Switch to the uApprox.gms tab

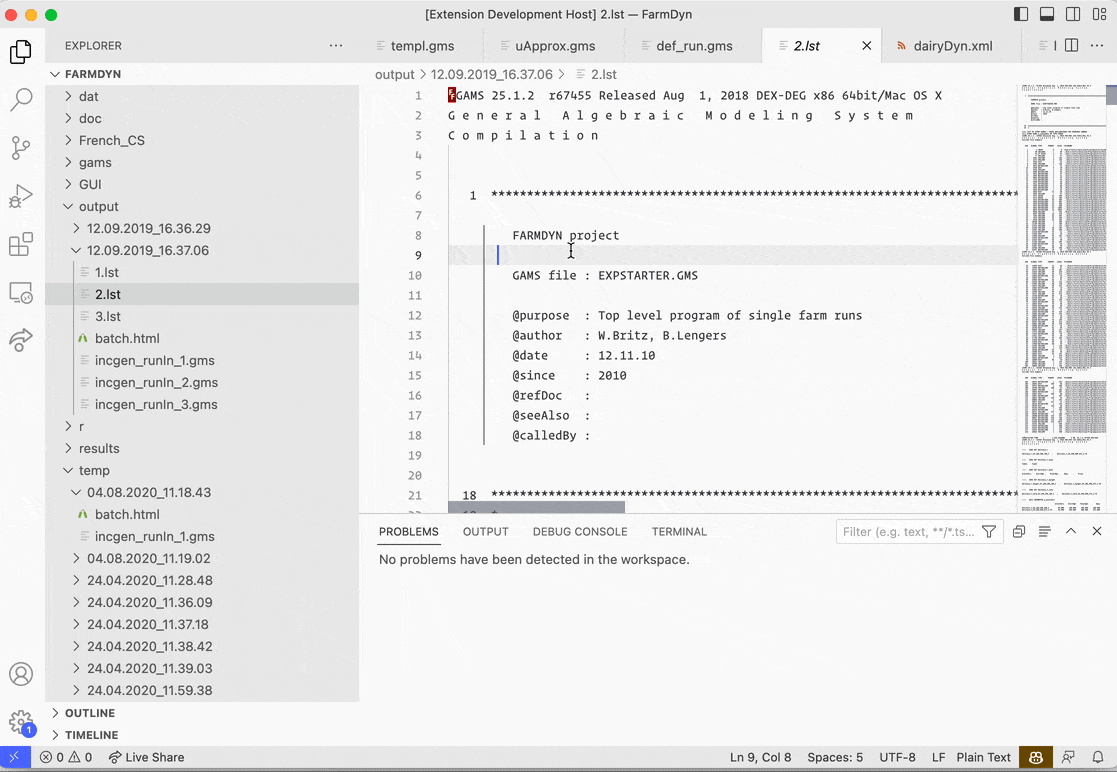tap(554, 46)
